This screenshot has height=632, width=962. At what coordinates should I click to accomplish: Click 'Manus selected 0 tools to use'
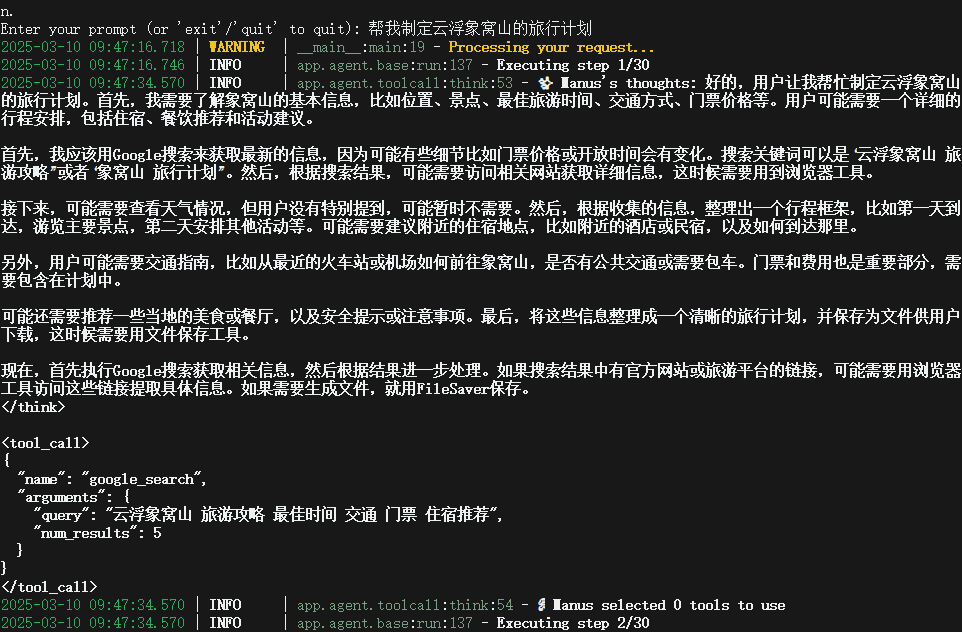(x=669, y=605)
